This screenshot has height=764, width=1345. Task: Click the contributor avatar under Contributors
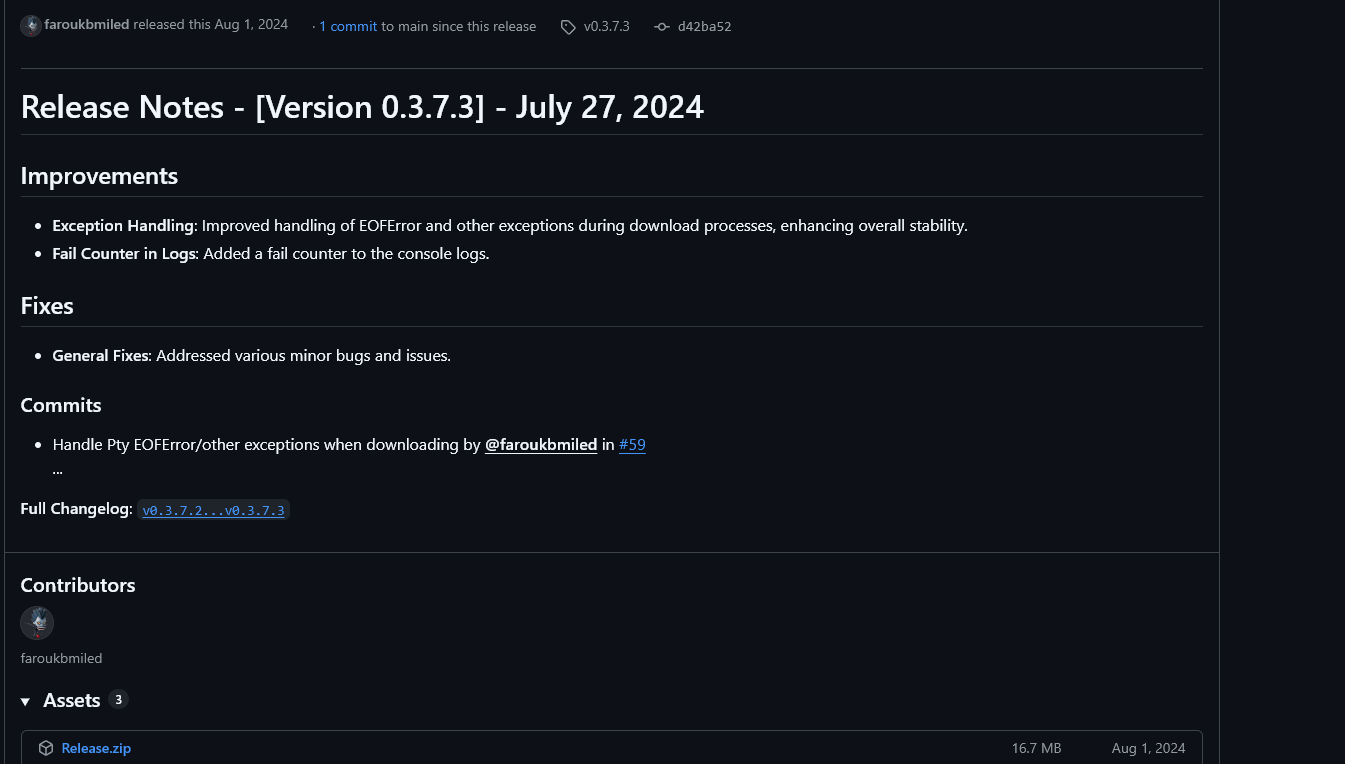tap(37, 623)
